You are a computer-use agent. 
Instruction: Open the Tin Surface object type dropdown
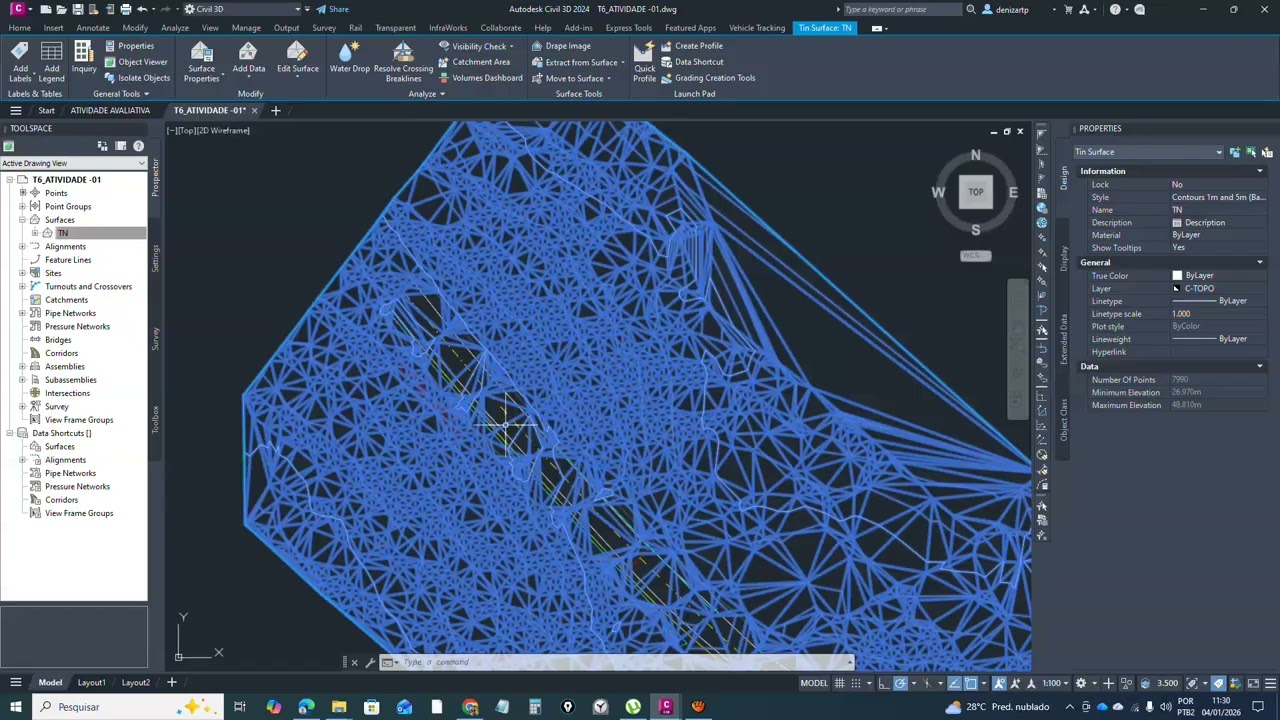pos(1148,152)
